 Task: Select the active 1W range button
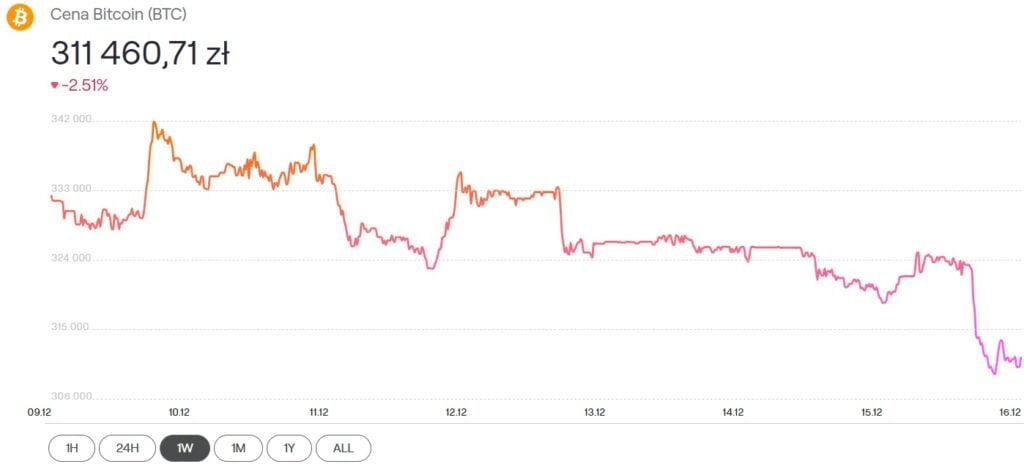point(184,448)
